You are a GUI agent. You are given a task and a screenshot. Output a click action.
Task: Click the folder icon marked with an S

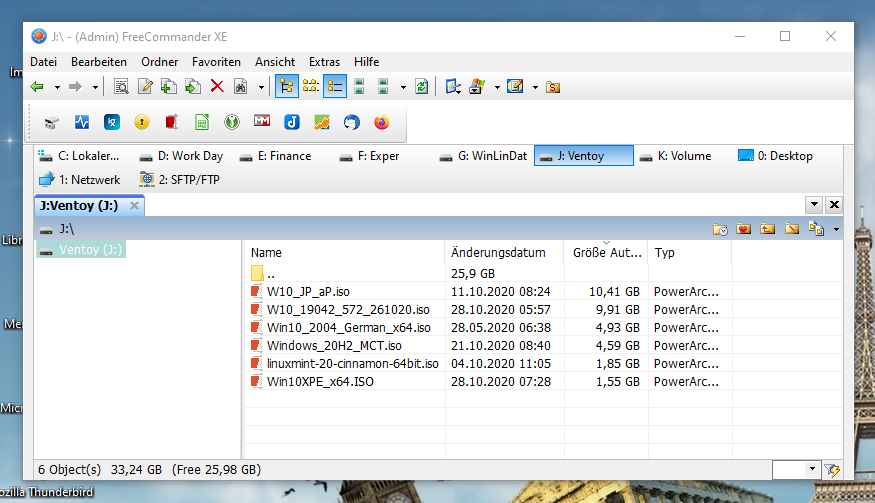pos(553,87)
